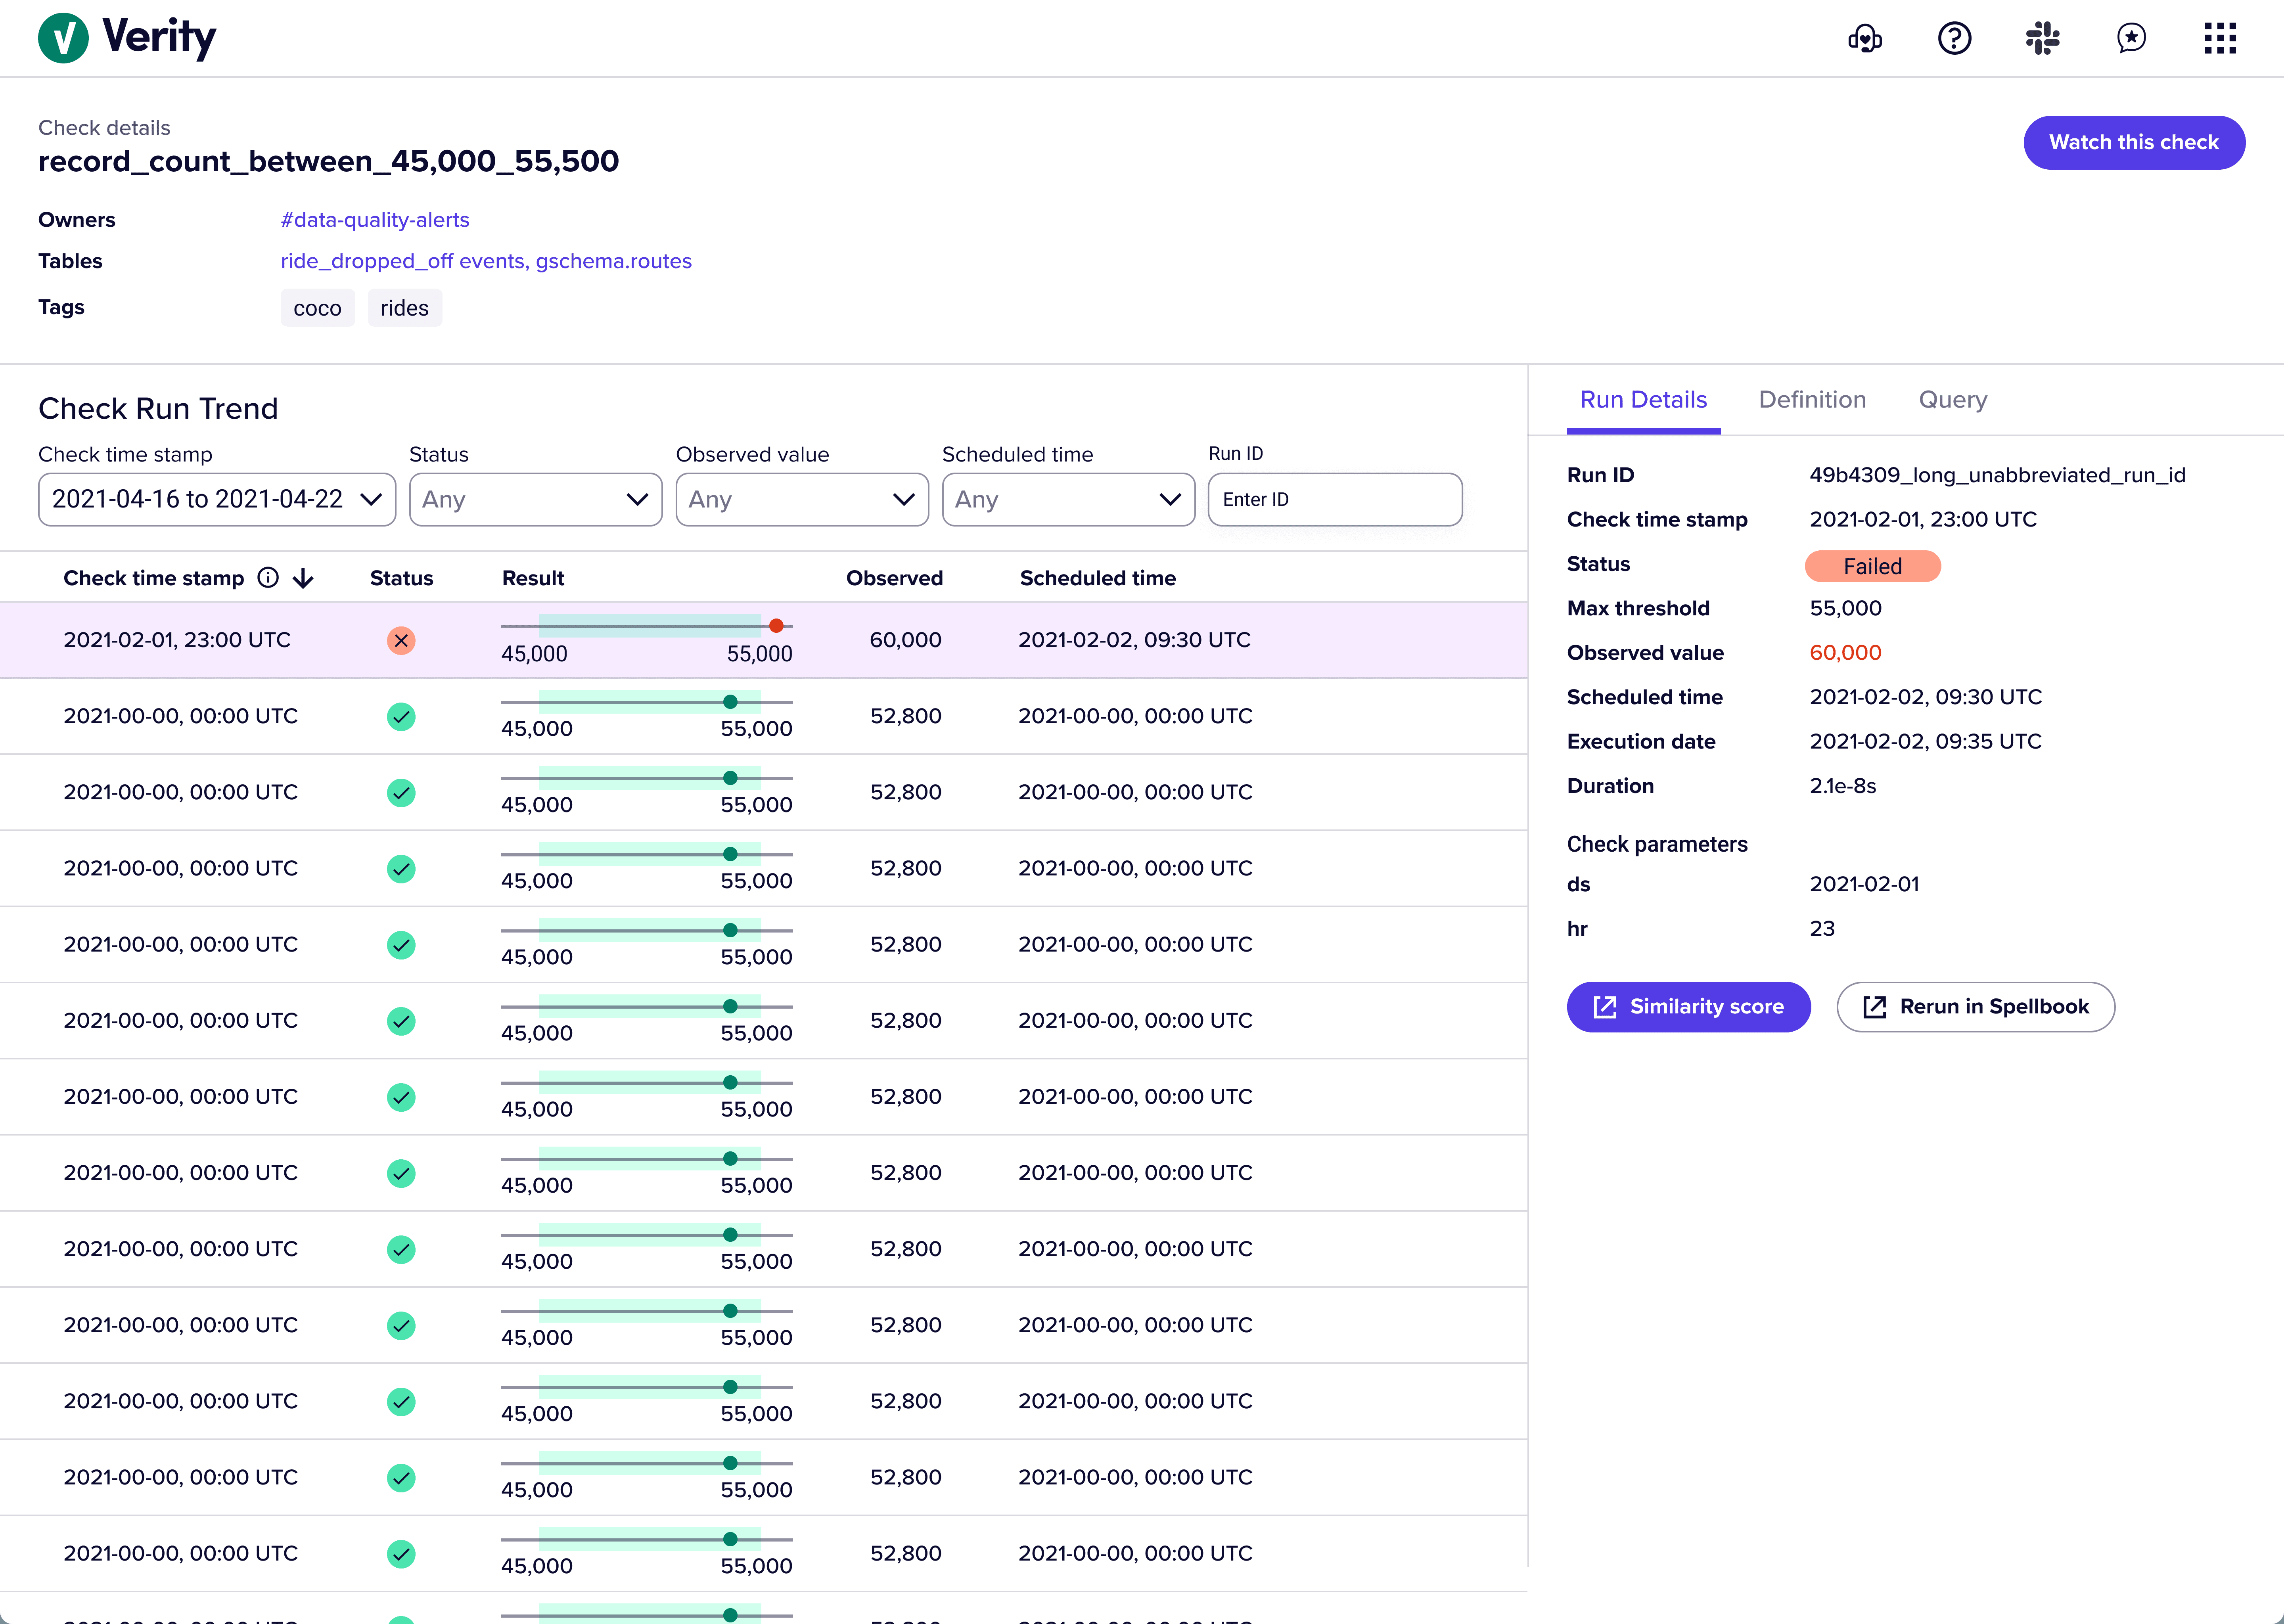
Task: Select the row 2021-02-01, 23:00 UTC
Action: [764, 640]
